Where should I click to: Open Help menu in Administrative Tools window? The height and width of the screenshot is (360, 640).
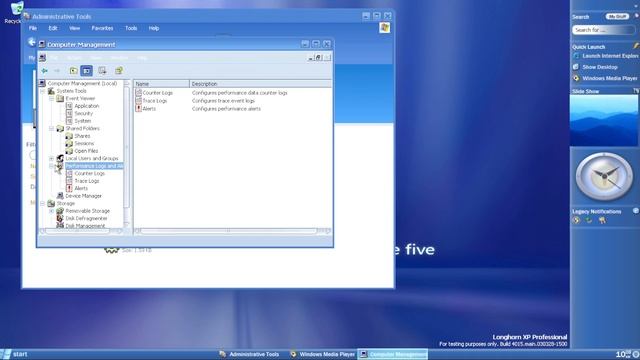coord(154,28)
